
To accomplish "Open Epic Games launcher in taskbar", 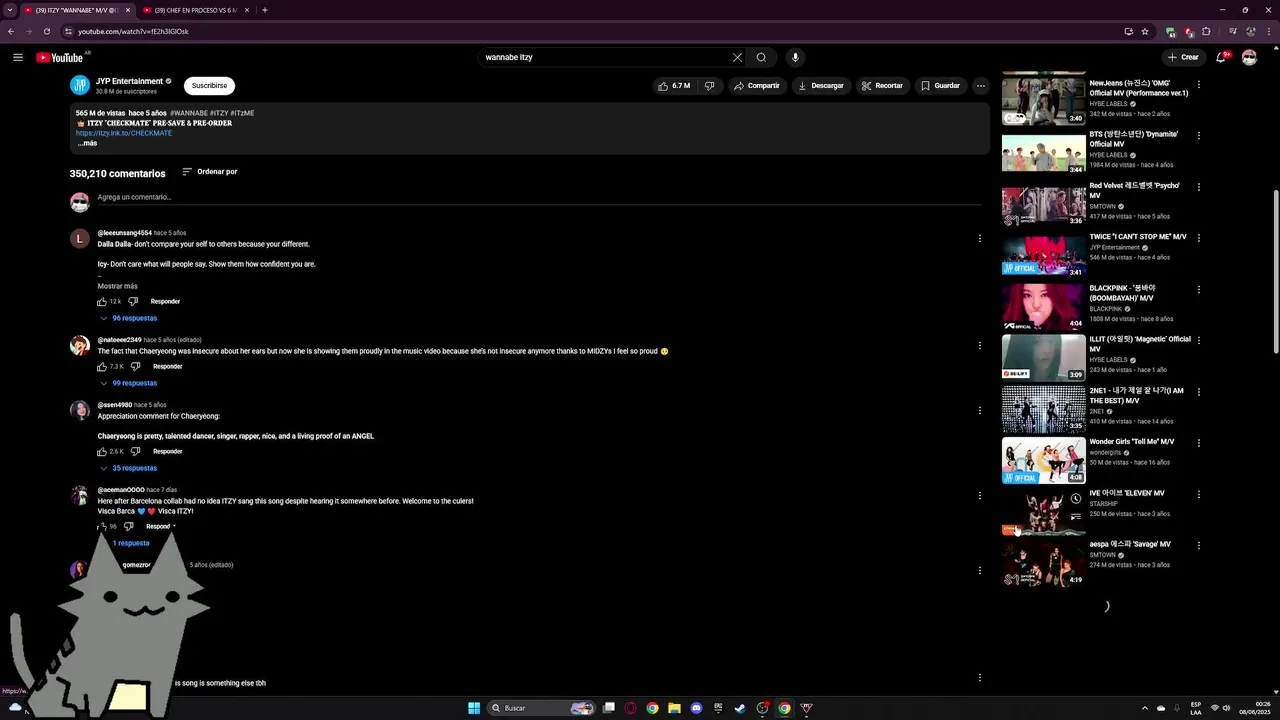I will [x=718, y=708].
